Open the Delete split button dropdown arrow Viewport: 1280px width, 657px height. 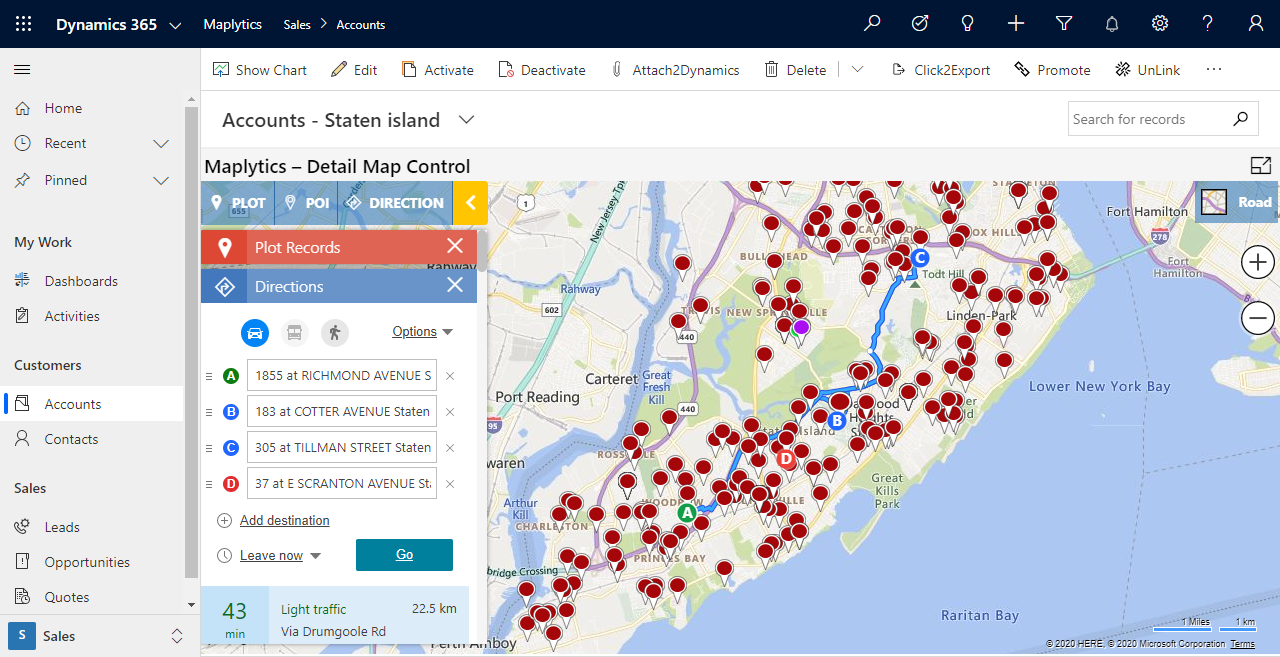click(857, 70)
